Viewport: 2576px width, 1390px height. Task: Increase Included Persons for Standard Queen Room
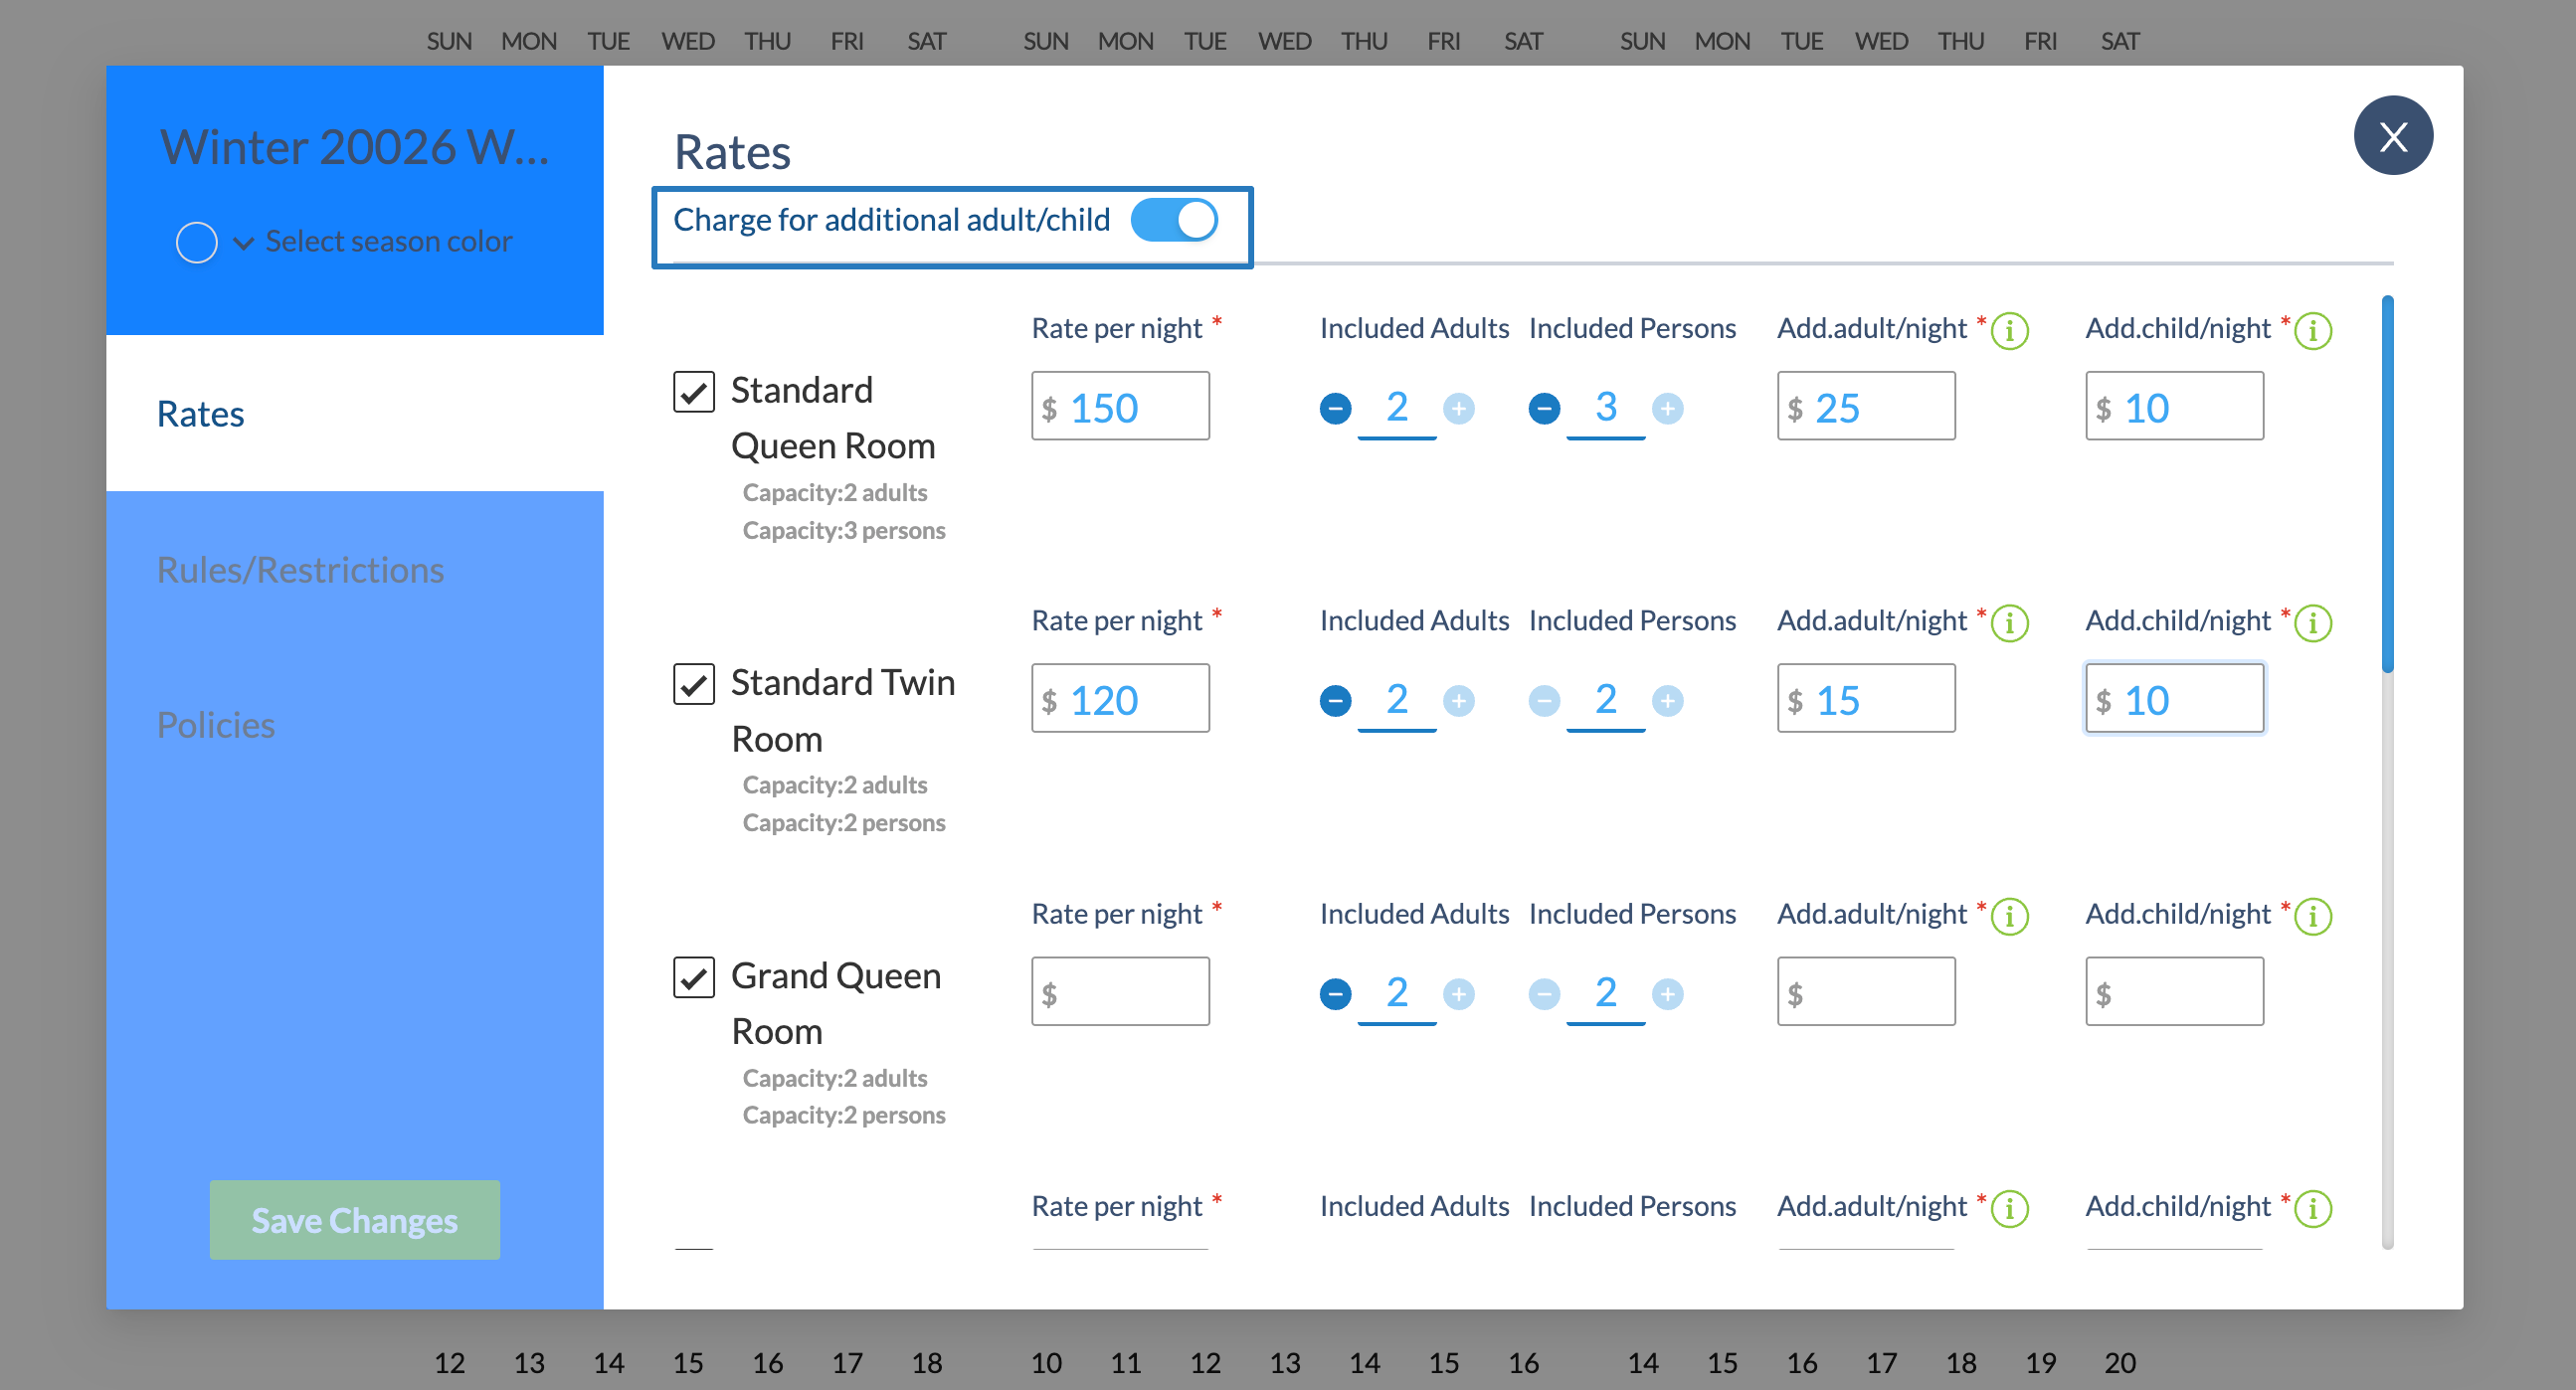(x=1667, y=408)
